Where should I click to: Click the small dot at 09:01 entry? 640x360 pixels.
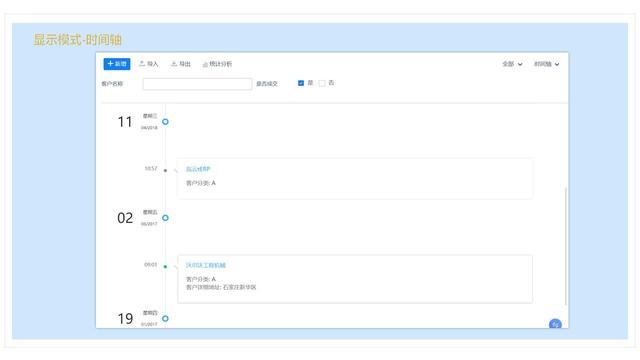pos(165,267)
